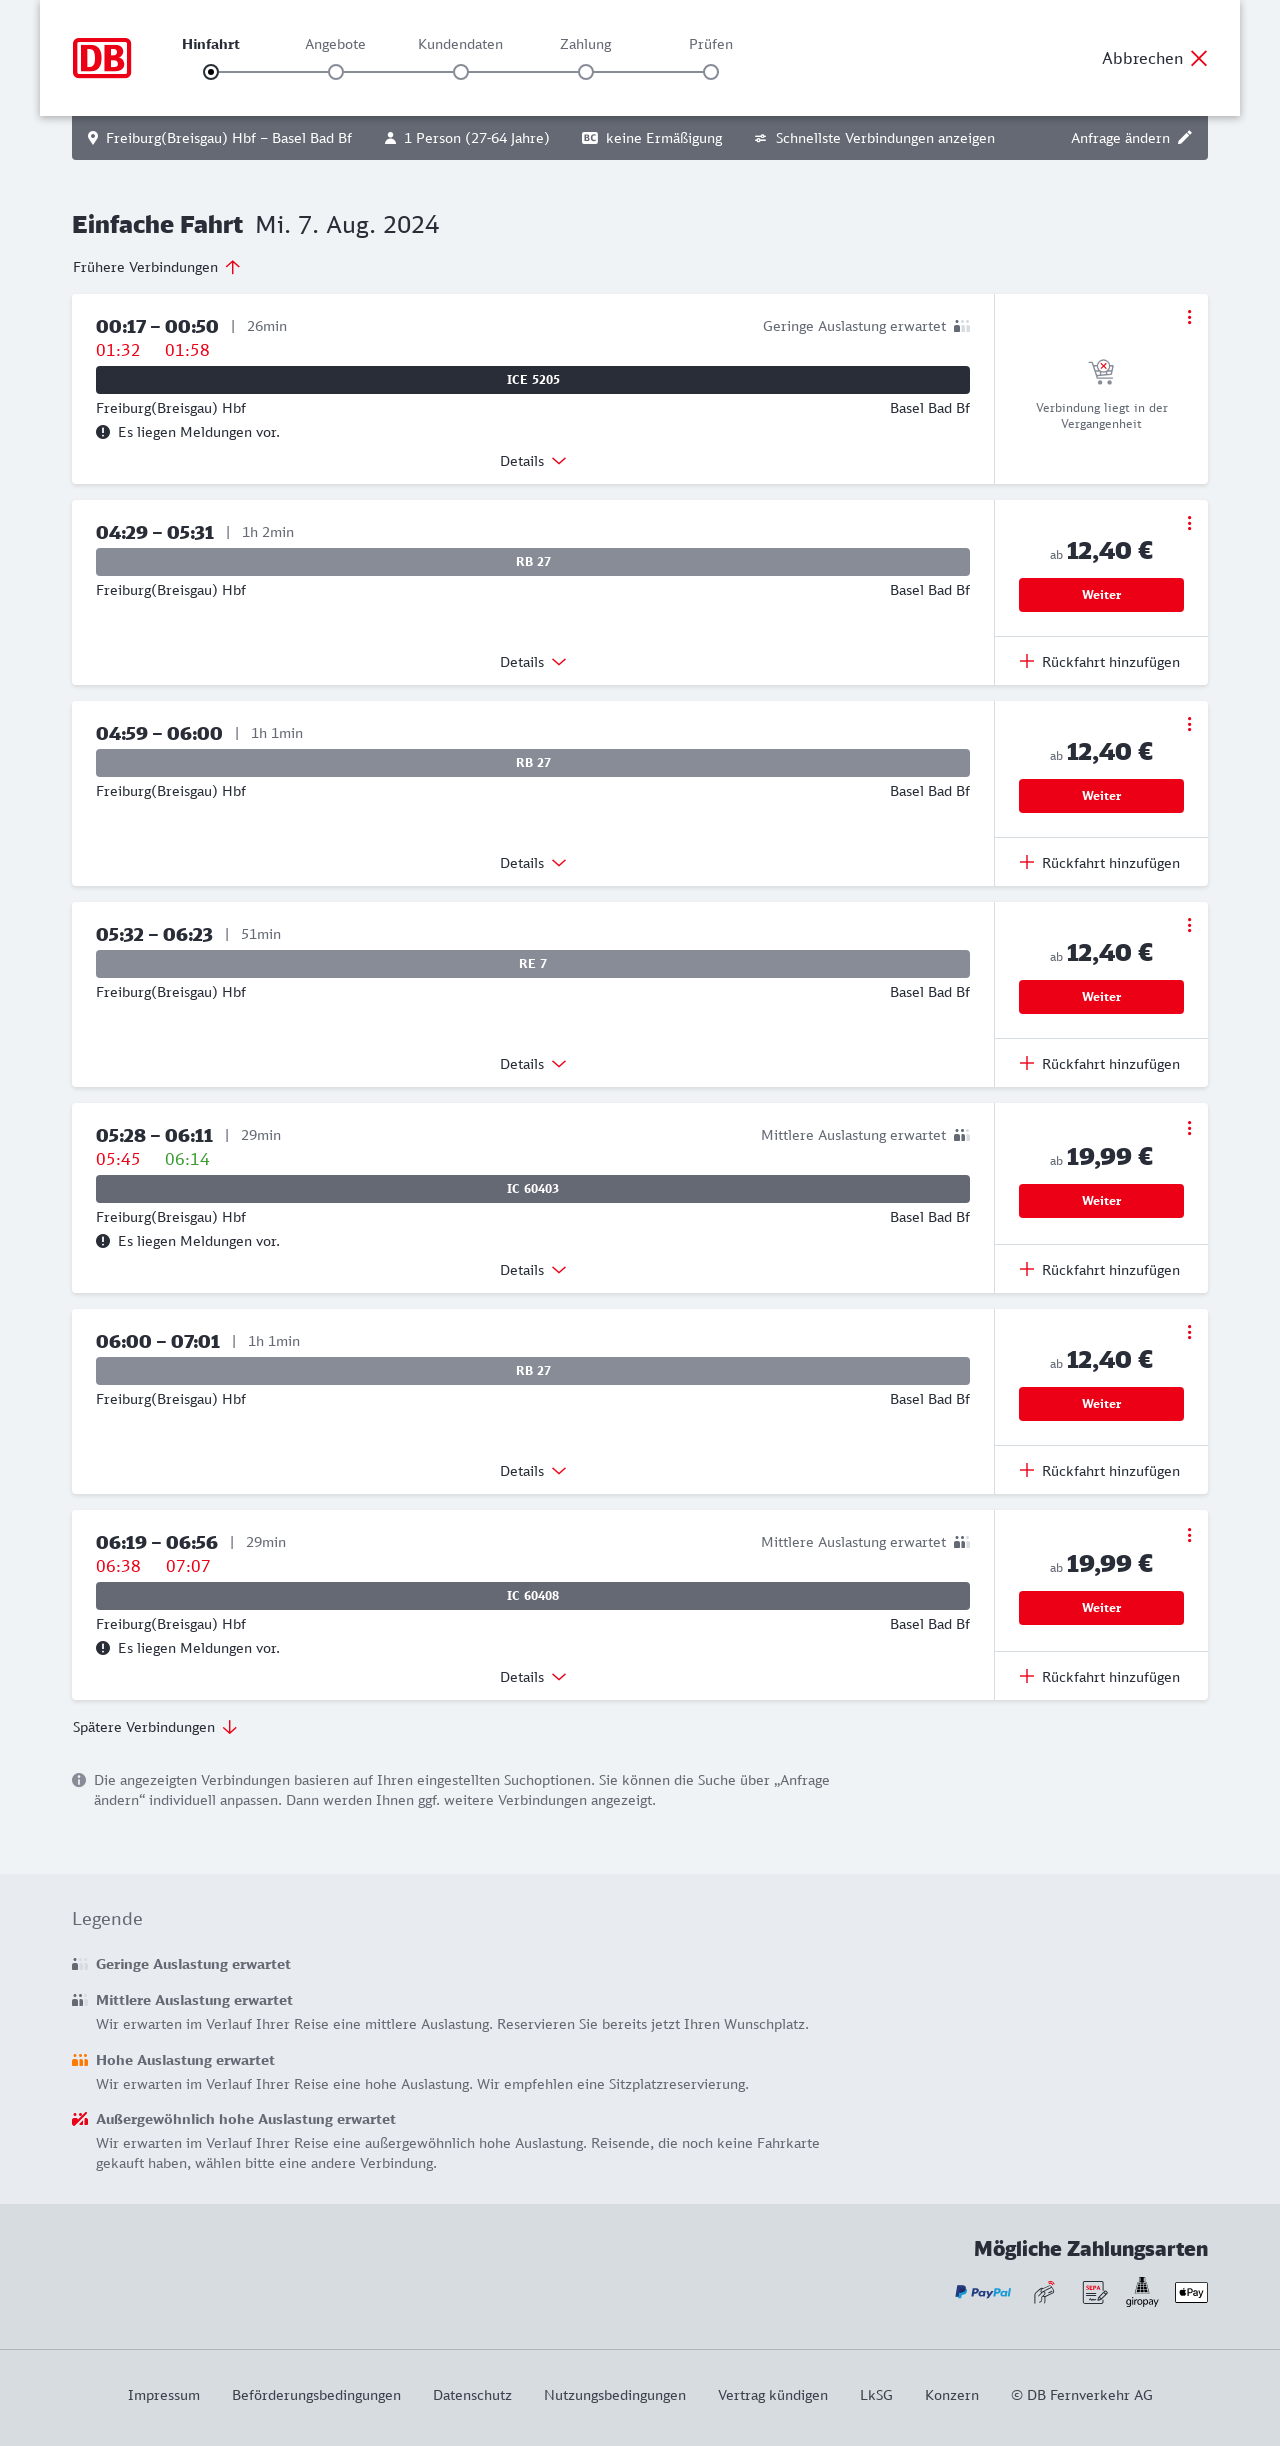Click the DB logo
1280x2446 pixels.
pyautogui.click(x=102, y=58)
